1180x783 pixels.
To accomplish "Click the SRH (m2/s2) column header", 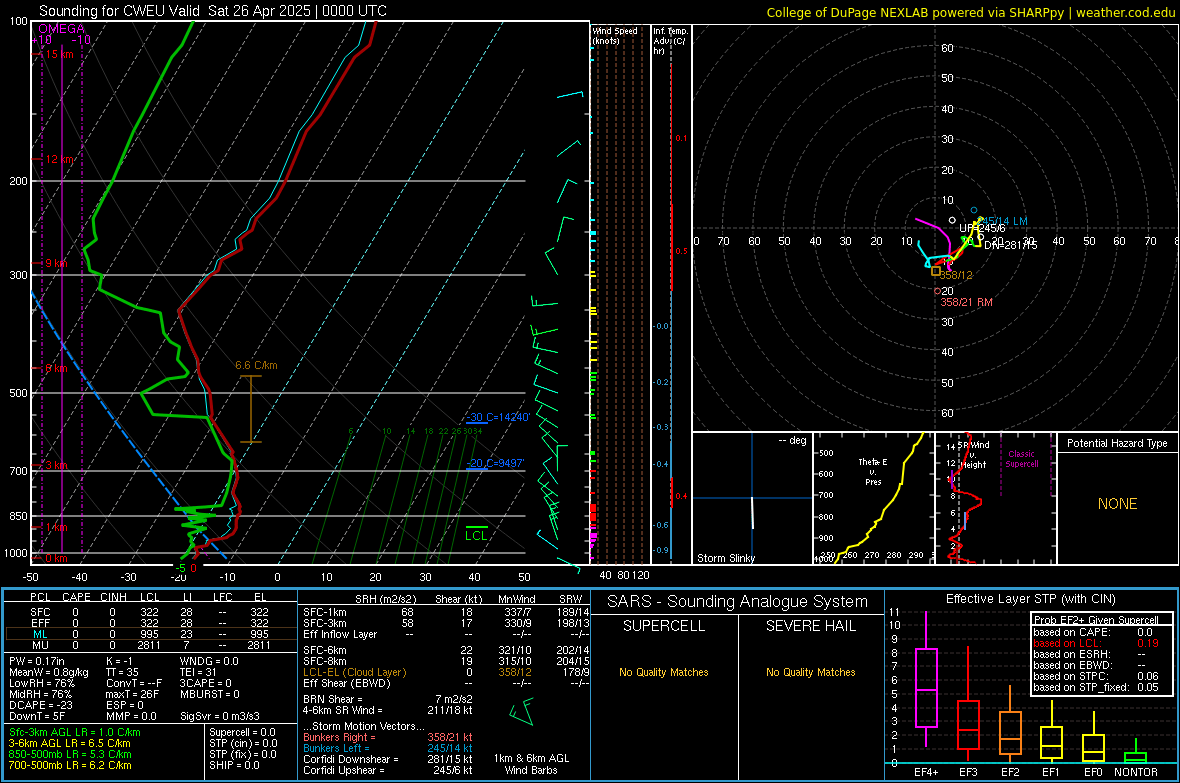I will click(x=385, y=599).
